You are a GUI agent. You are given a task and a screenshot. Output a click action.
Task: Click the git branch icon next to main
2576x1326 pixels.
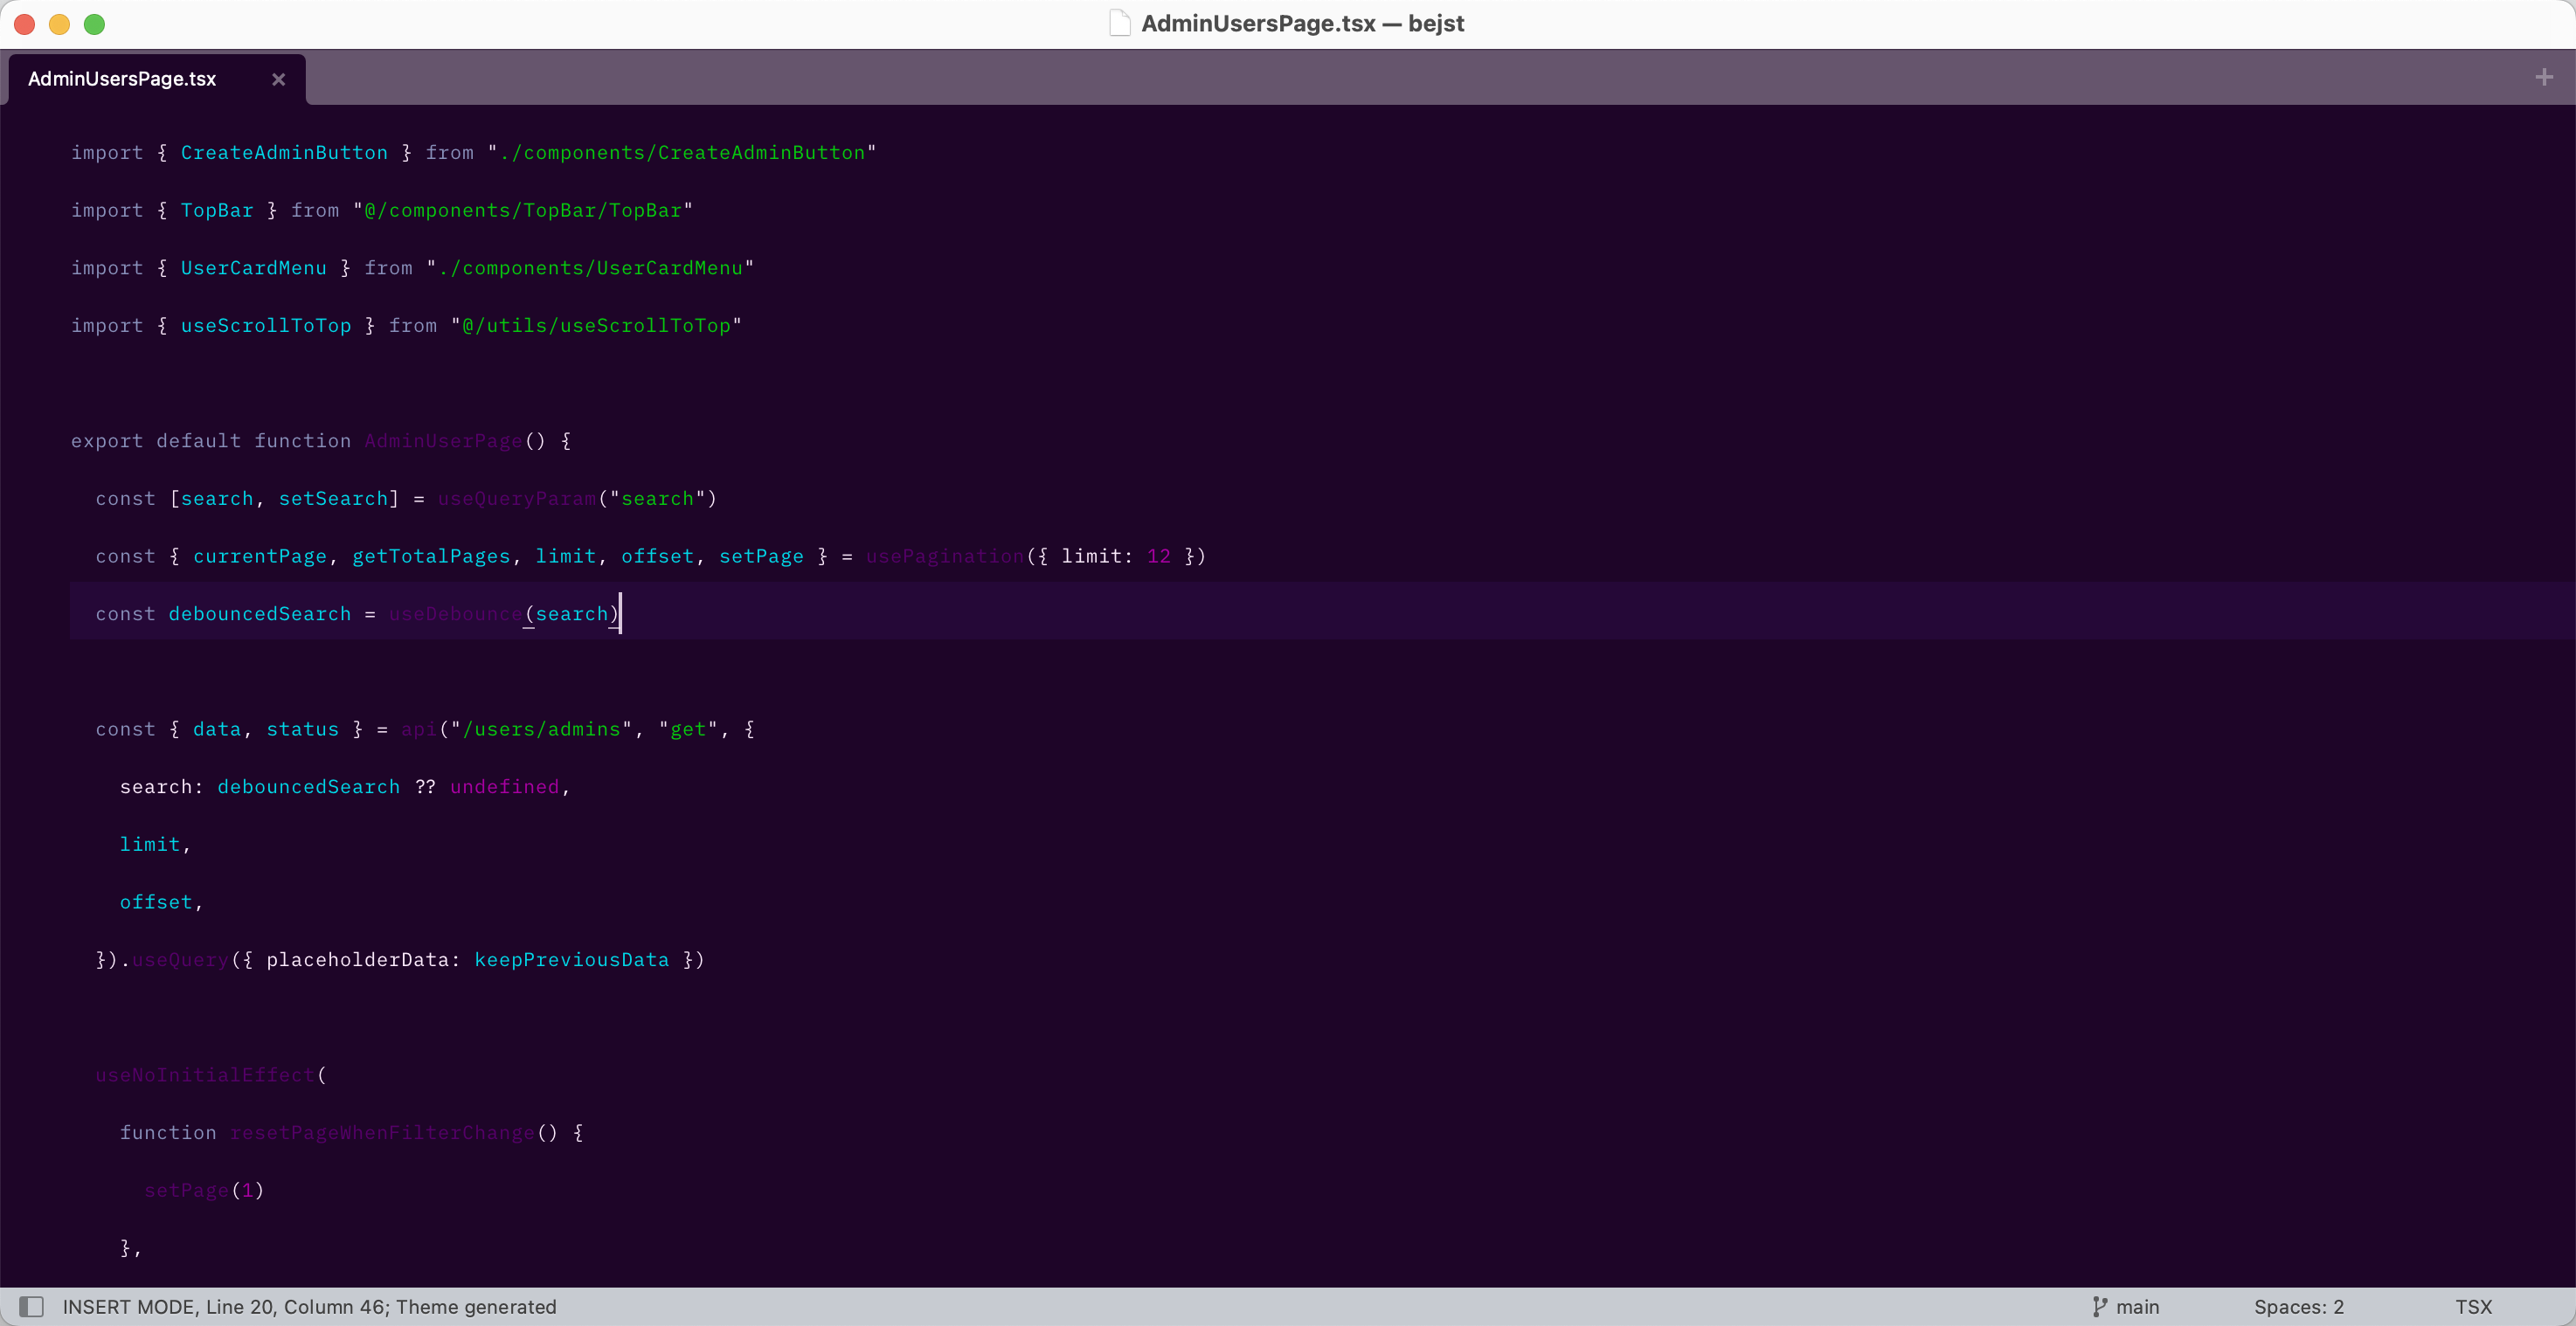pos(2100,1306)
